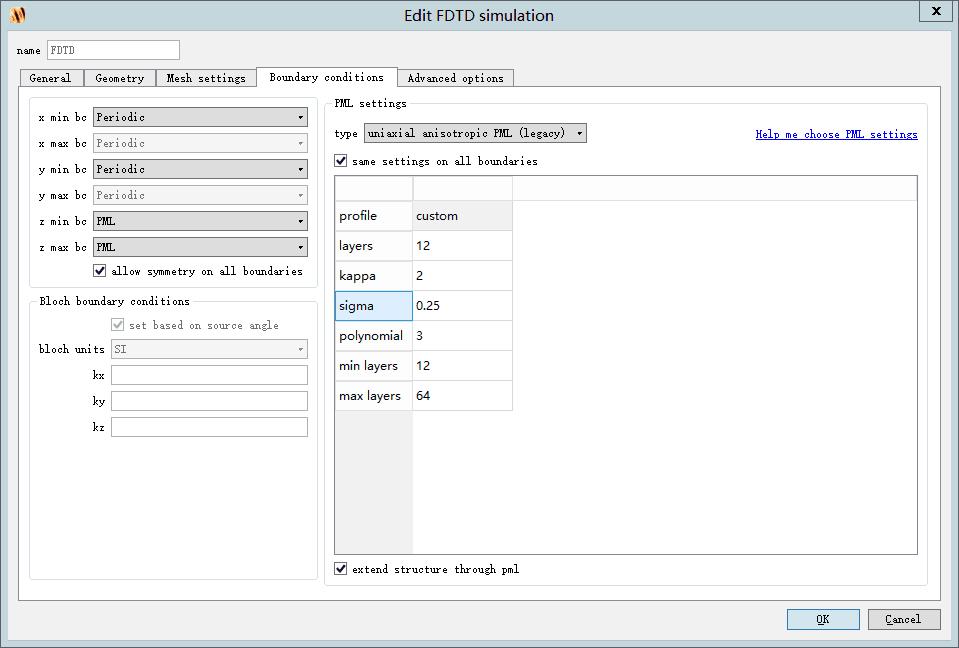Switch to the Mesh settings tab
Image resolution: width=959 pixels, height=648 pixels.
coord(206,77)
